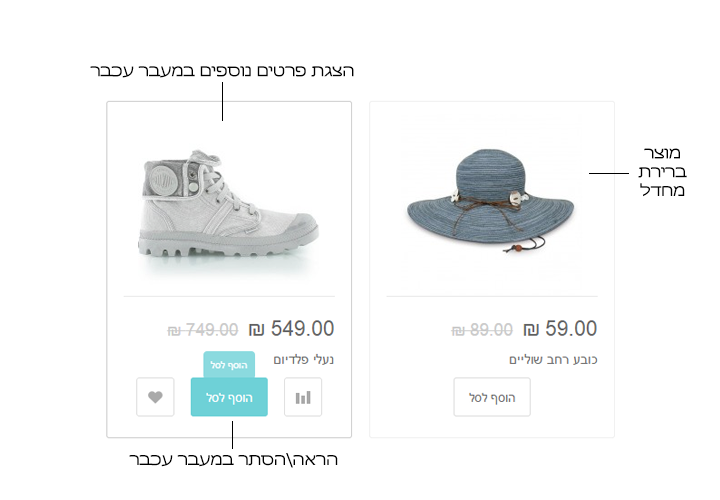Click the מוצר ברירת מחדל caption

coord(662,171)
